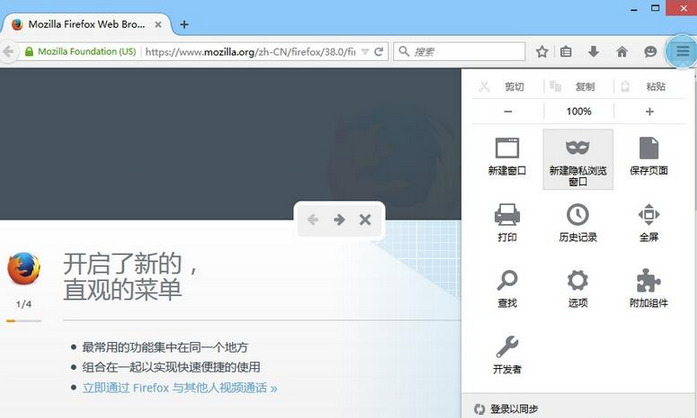Go to next tour step arrow
This screenshot has height=418, width=697.
339,219
